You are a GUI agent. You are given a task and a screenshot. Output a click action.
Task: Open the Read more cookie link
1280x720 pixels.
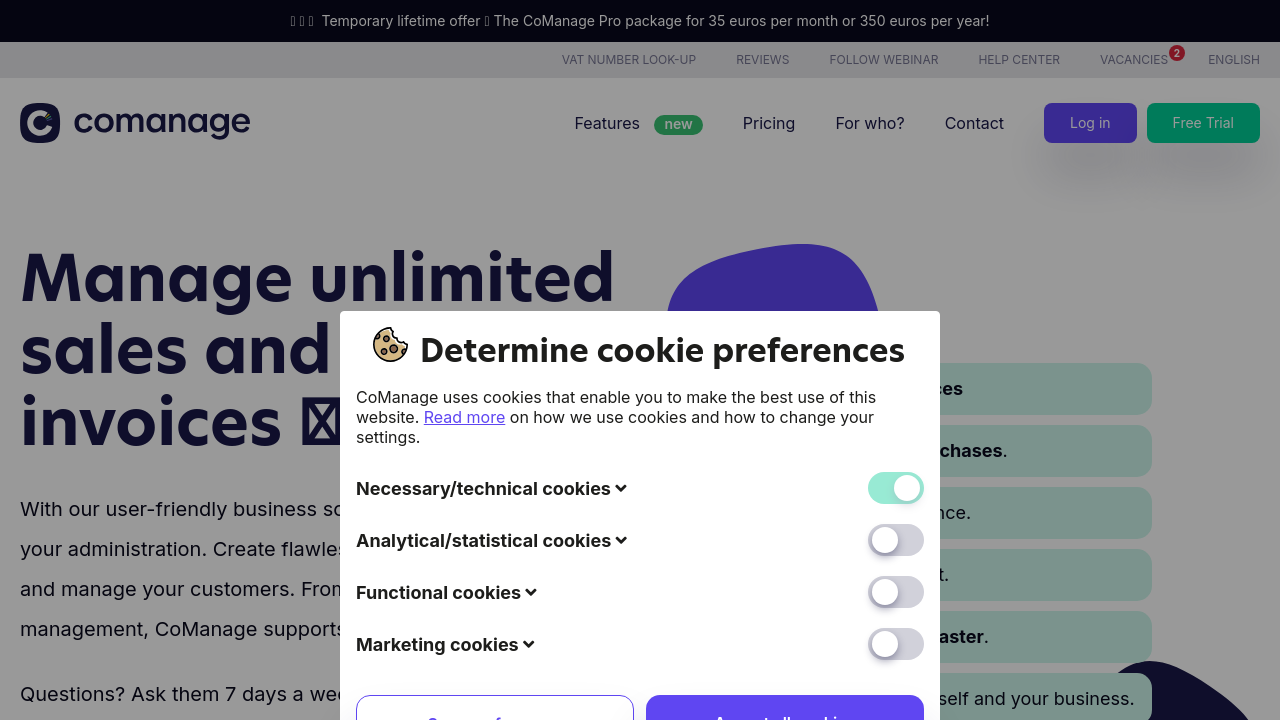click(x=464, y=417)
